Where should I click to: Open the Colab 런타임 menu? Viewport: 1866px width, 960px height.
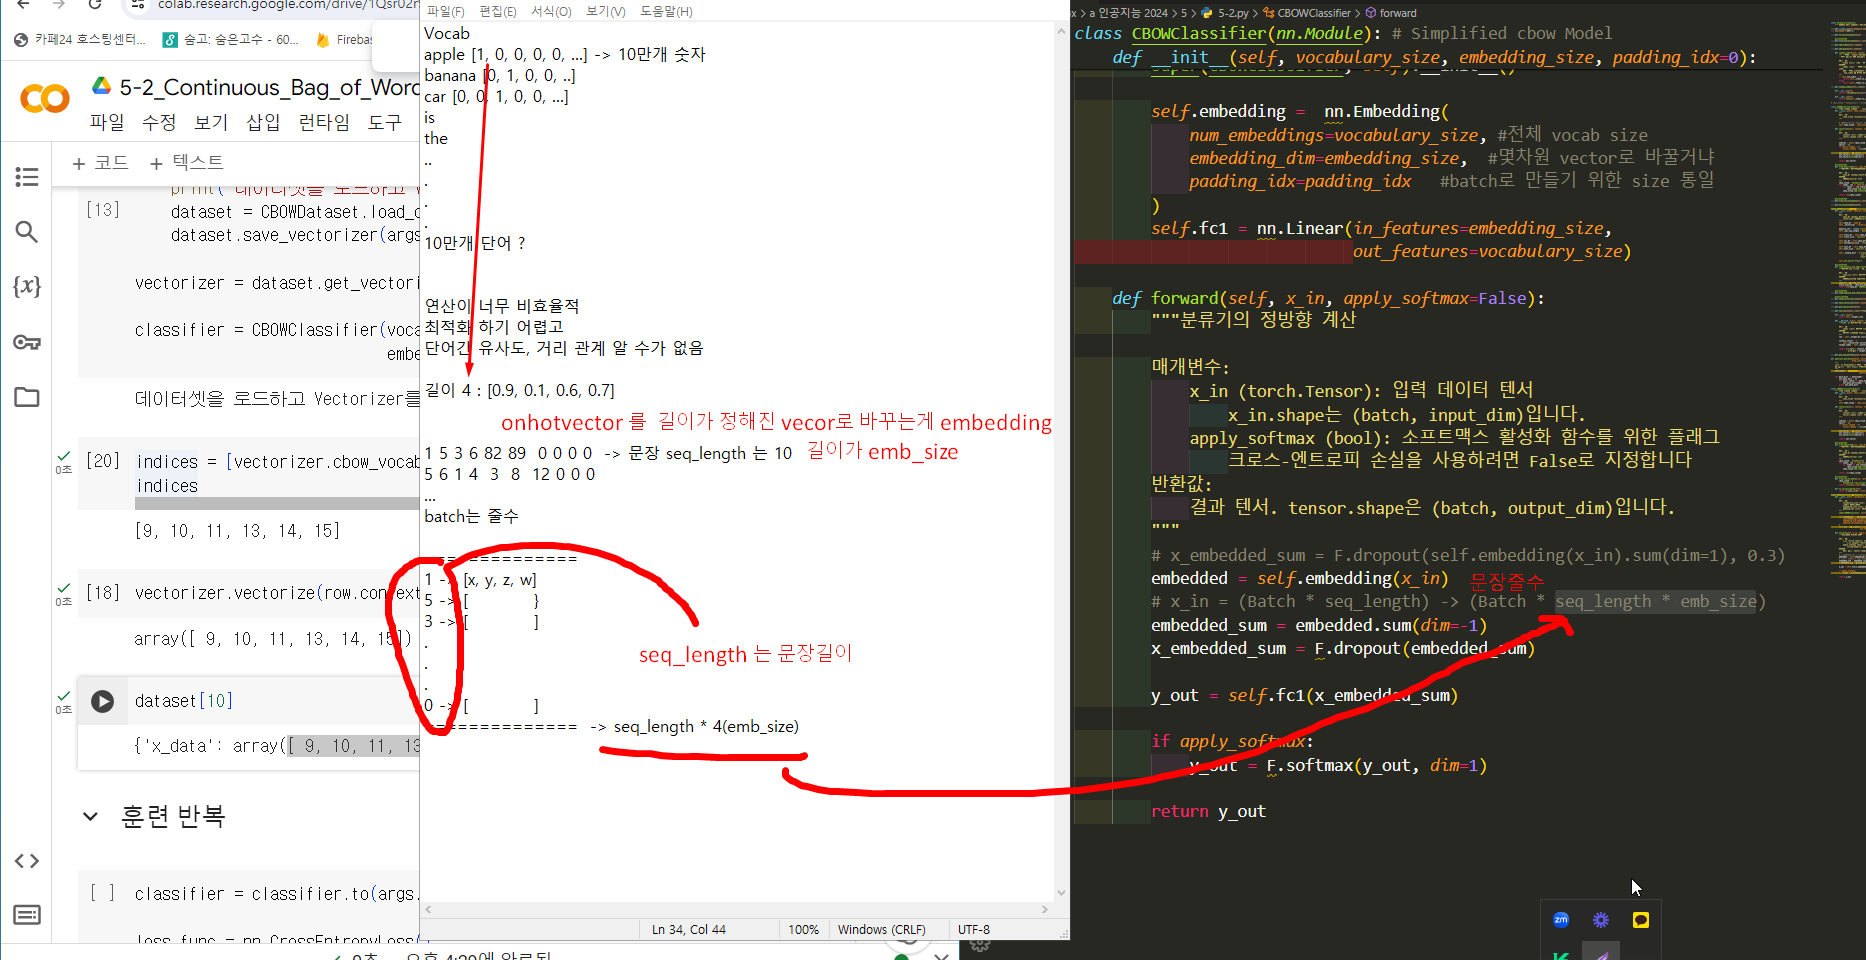click(x=324, y=122)
